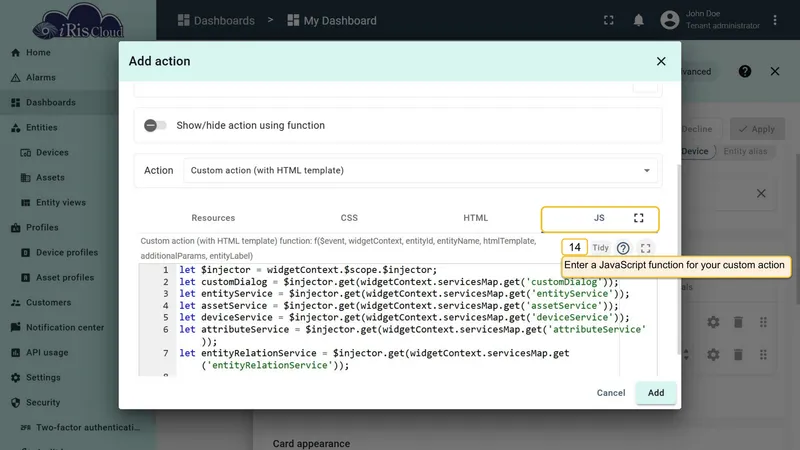Click the help icon behind the dialog
Viewport: 800px width, 450px height.
pos(745,71)
